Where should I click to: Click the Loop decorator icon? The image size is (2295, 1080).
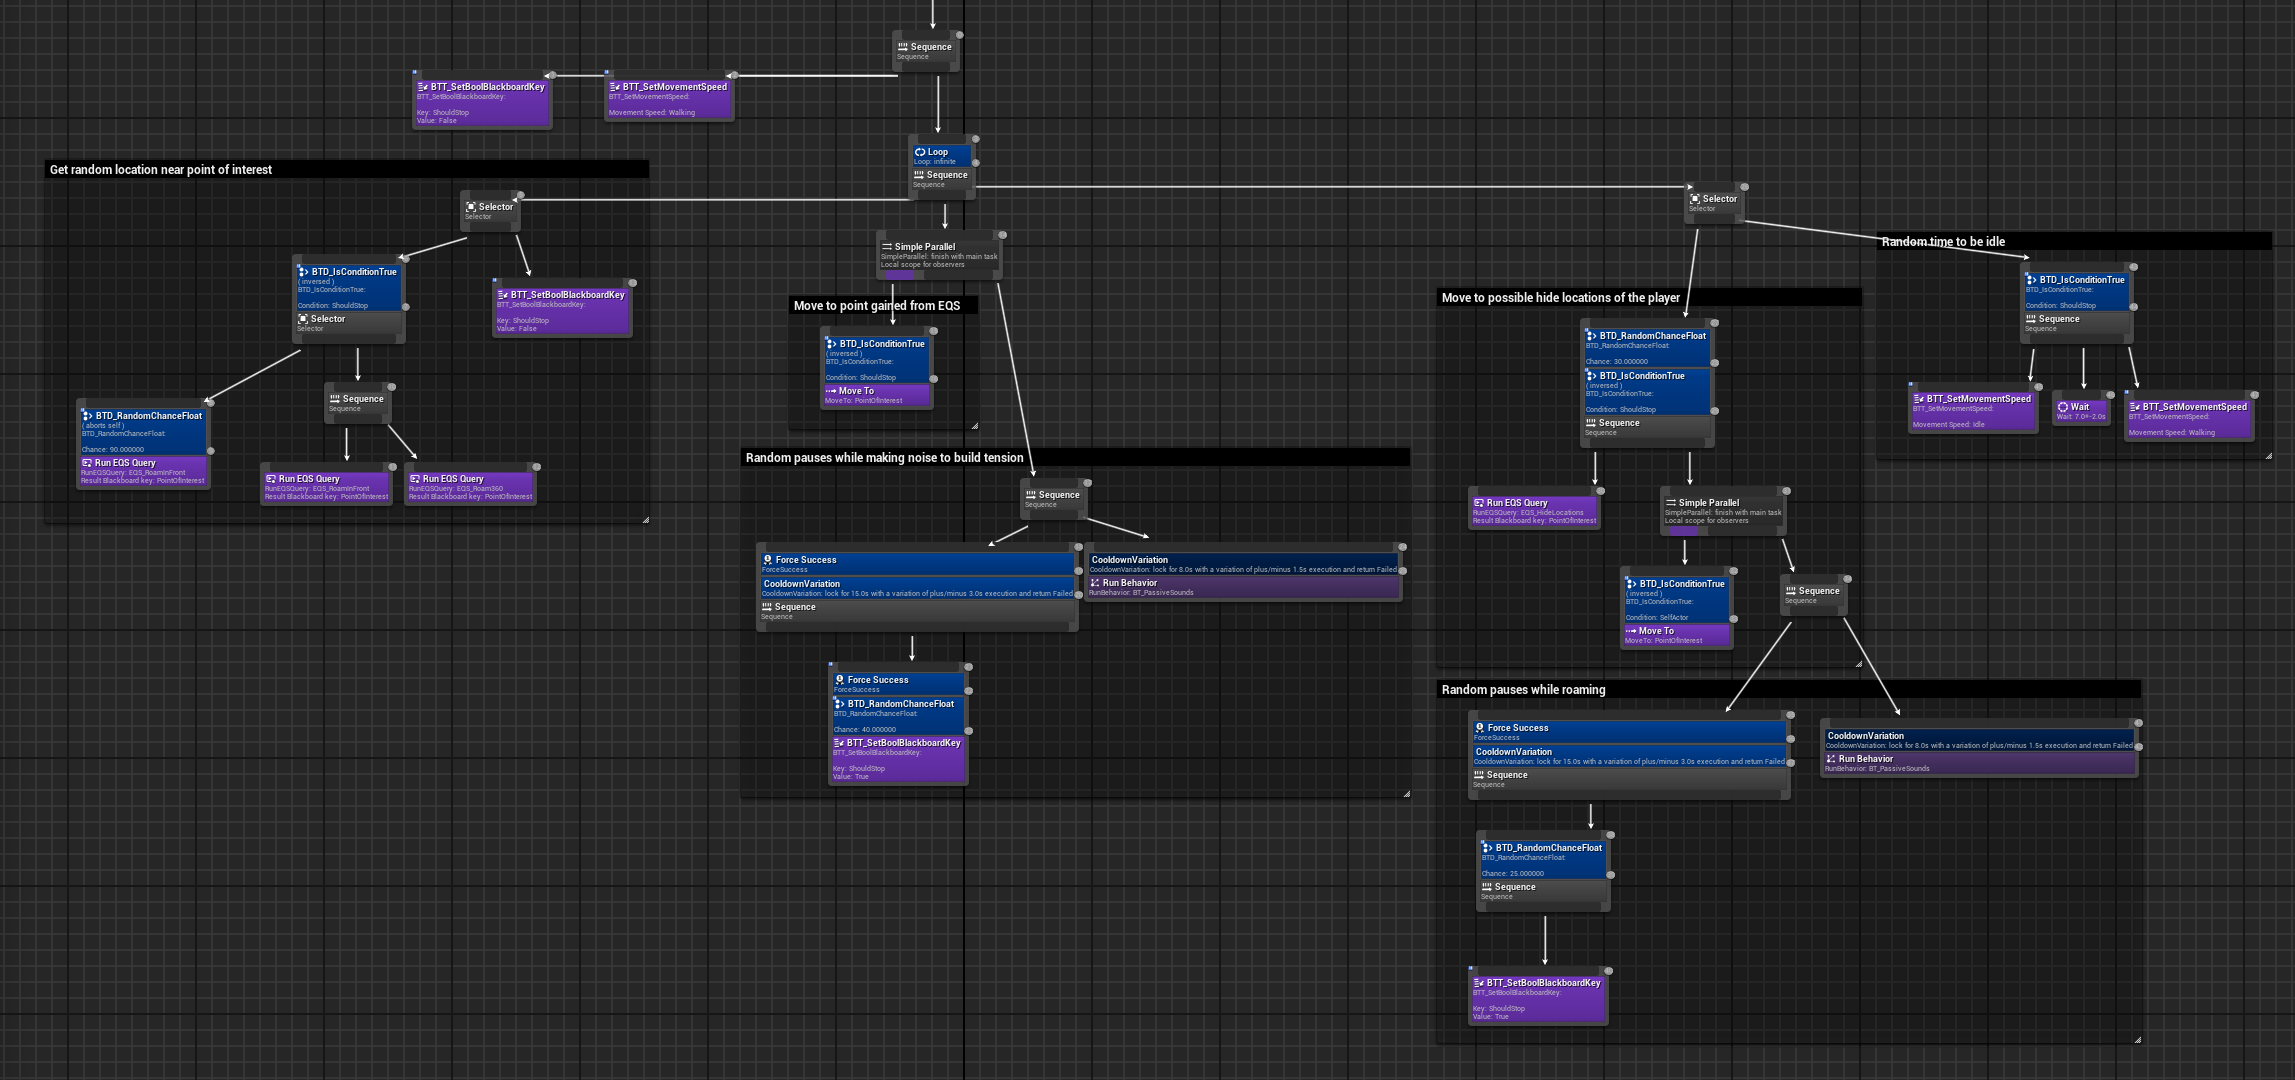click(x=920, y=152)
